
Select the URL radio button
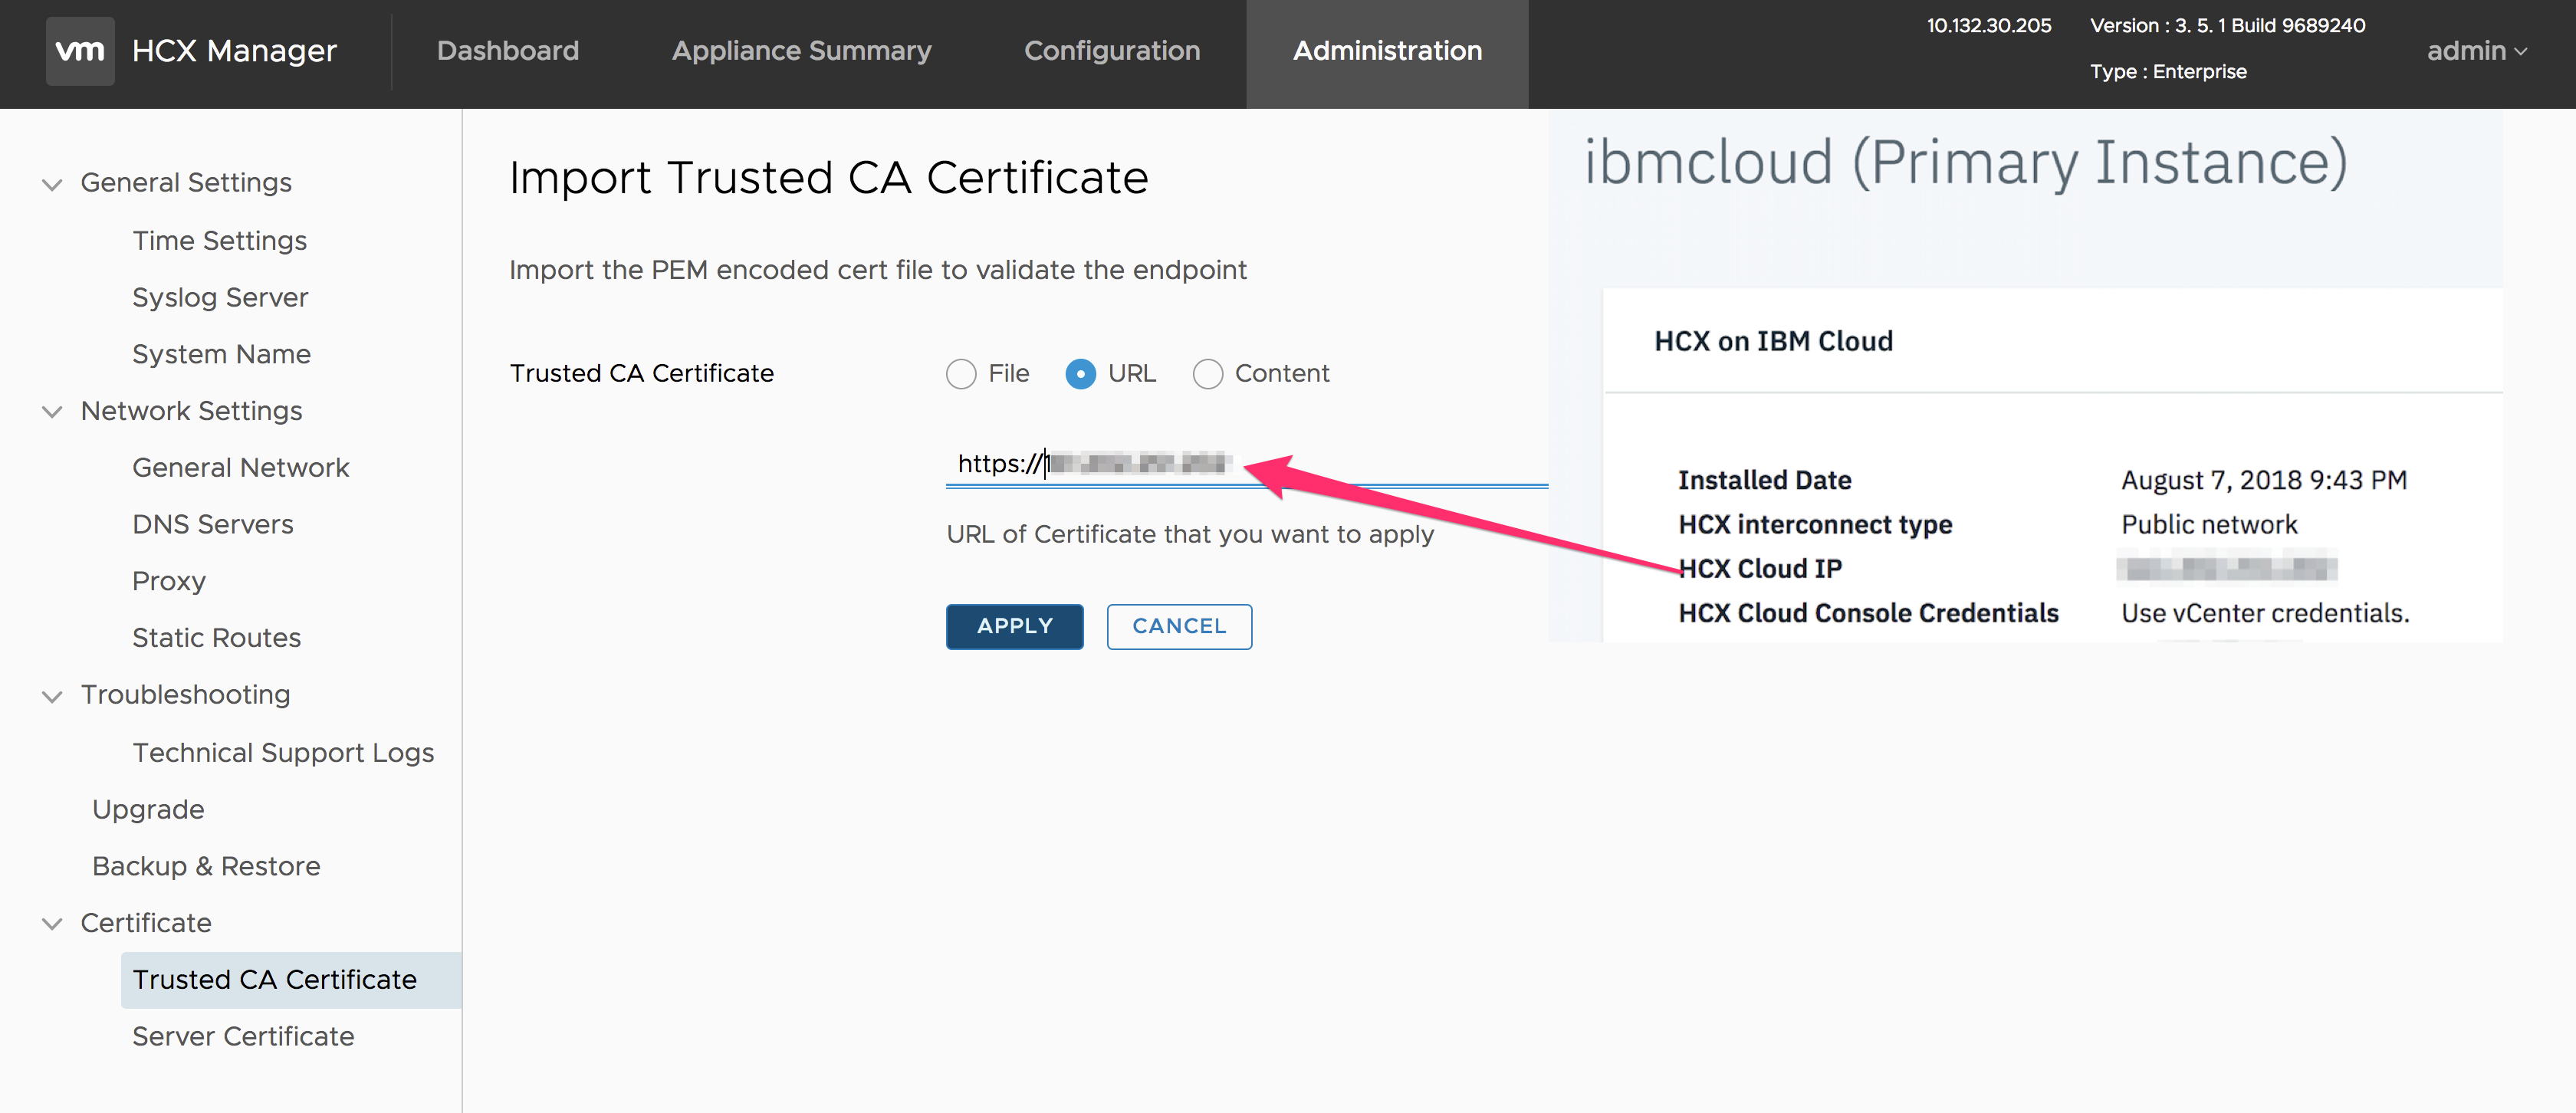pyautogui.click(x=1081, y=373)
